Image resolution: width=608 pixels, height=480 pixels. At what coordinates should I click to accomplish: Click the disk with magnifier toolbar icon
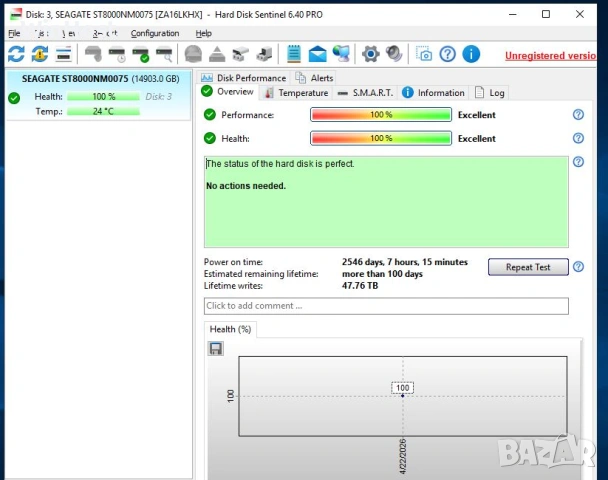pyautogui.click(x=164, y=54)
